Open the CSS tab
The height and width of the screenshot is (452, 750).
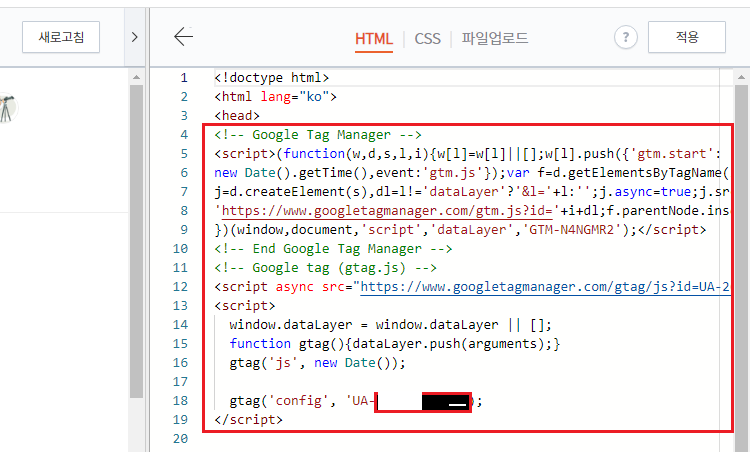427,38
